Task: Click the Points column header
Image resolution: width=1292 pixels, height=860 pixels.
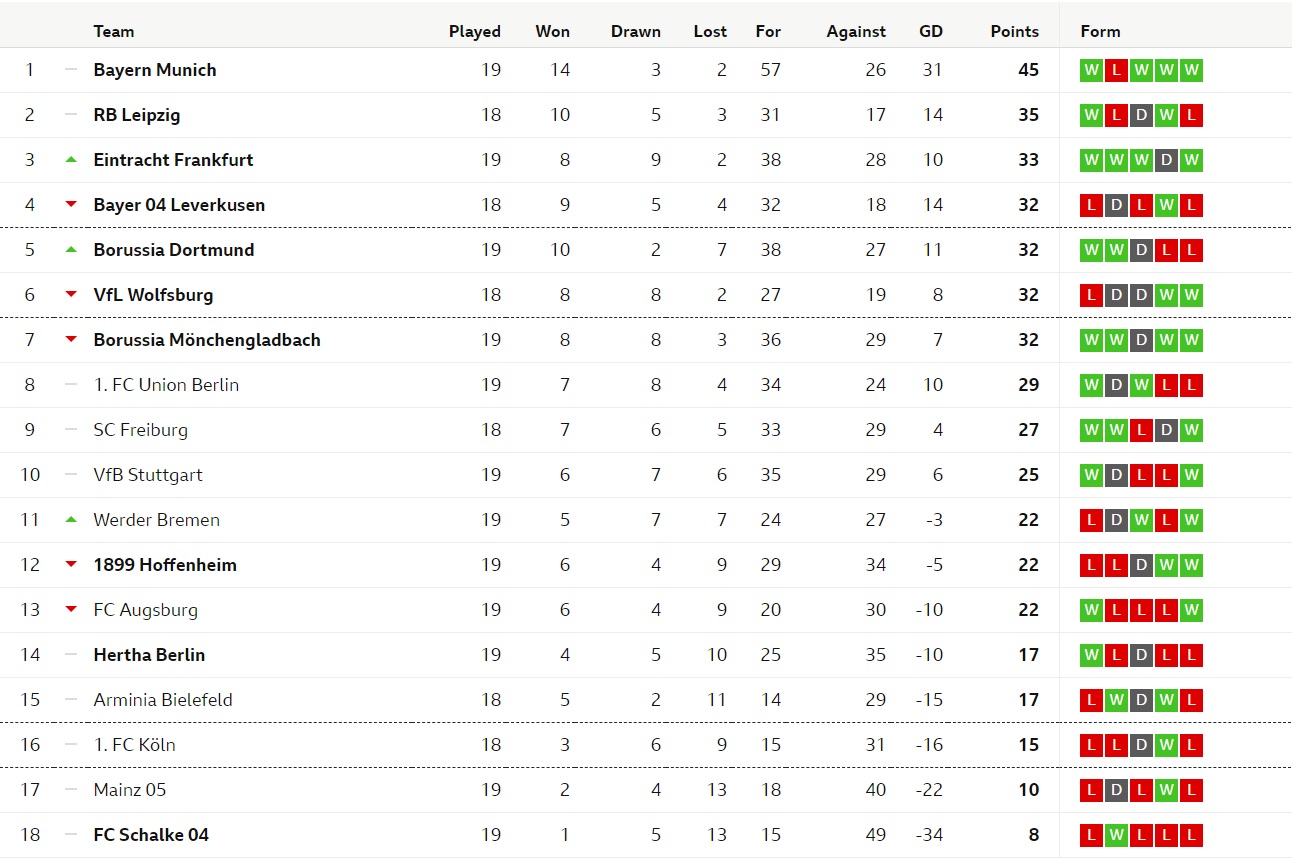Action: [x=1015, y=31]
